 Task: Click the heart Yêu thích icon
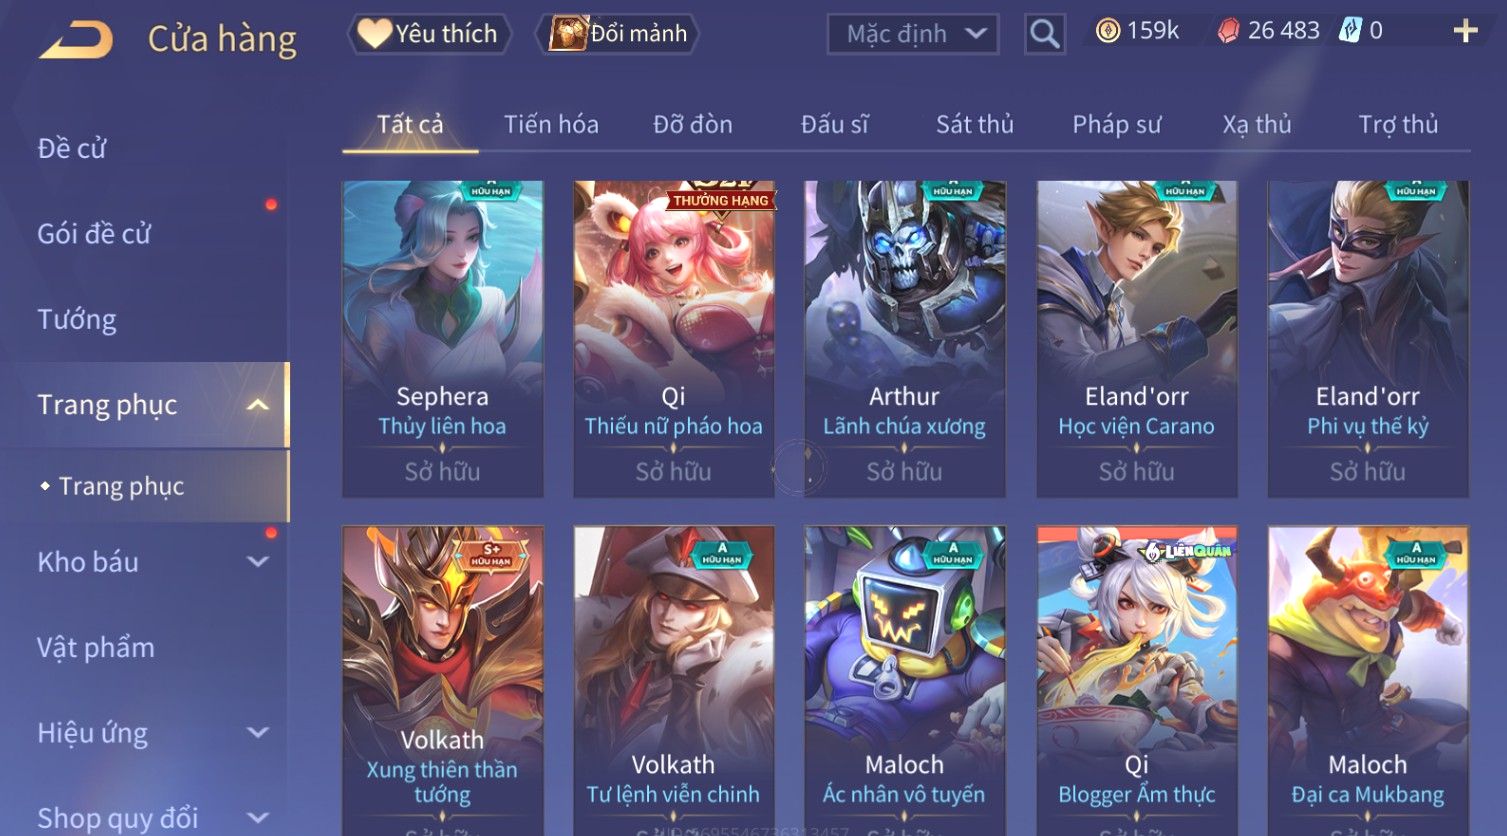(375, 33)
